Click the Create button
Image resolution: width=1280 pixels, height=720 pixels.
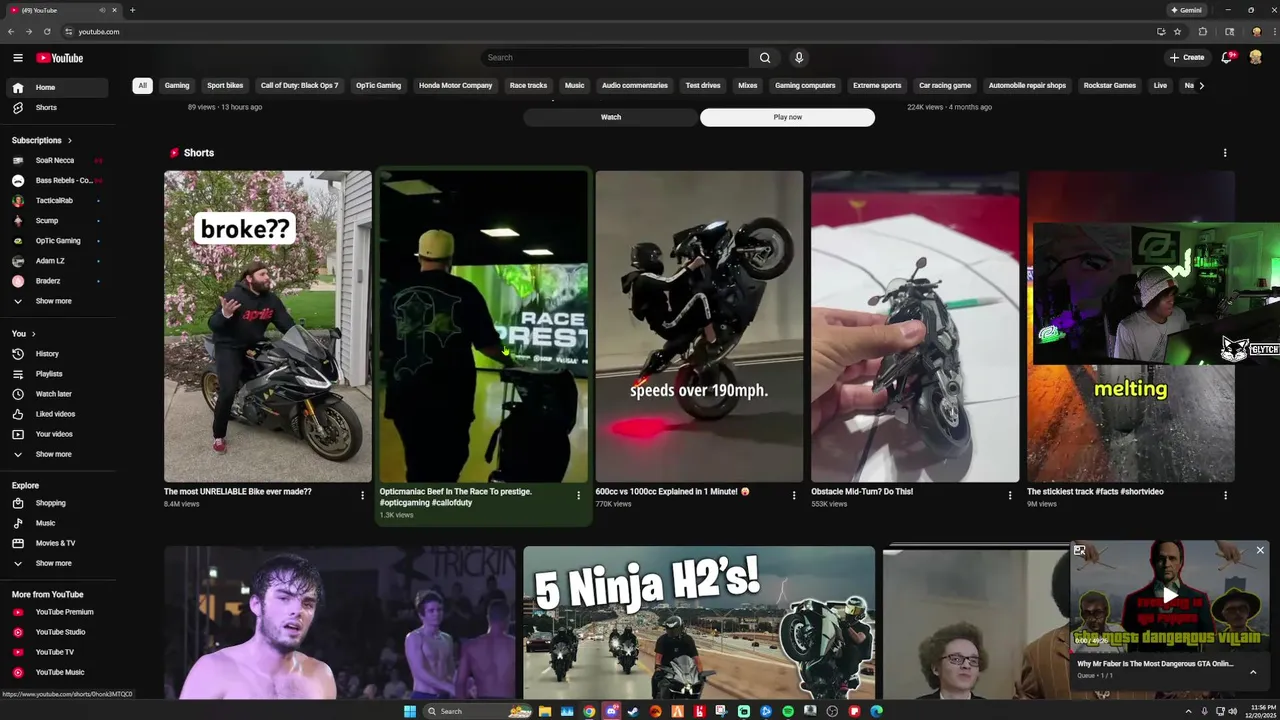tap(1187, 58)
